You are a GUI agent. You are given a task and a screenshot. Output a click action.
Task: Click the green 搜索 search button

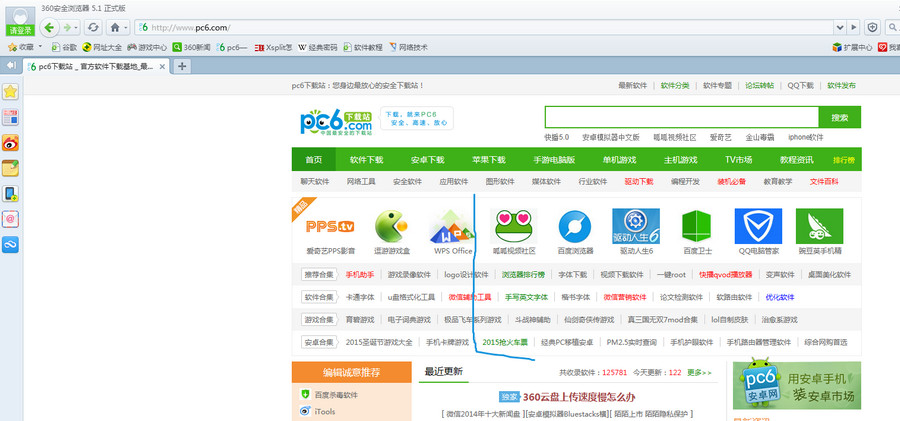[839, 117]
